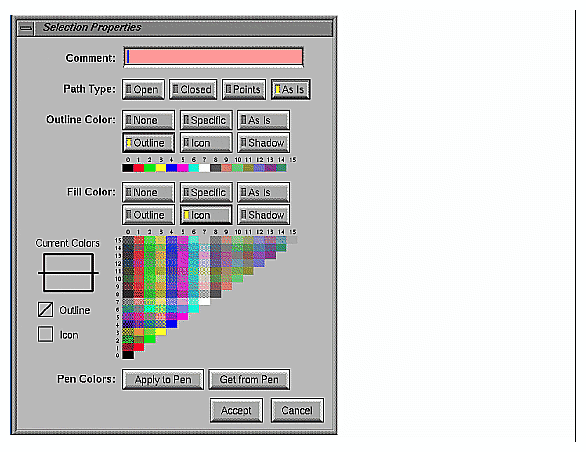Pick red fill cell at row 1 column 1
This screenshot has width=586, height=452.
[139, 347]
